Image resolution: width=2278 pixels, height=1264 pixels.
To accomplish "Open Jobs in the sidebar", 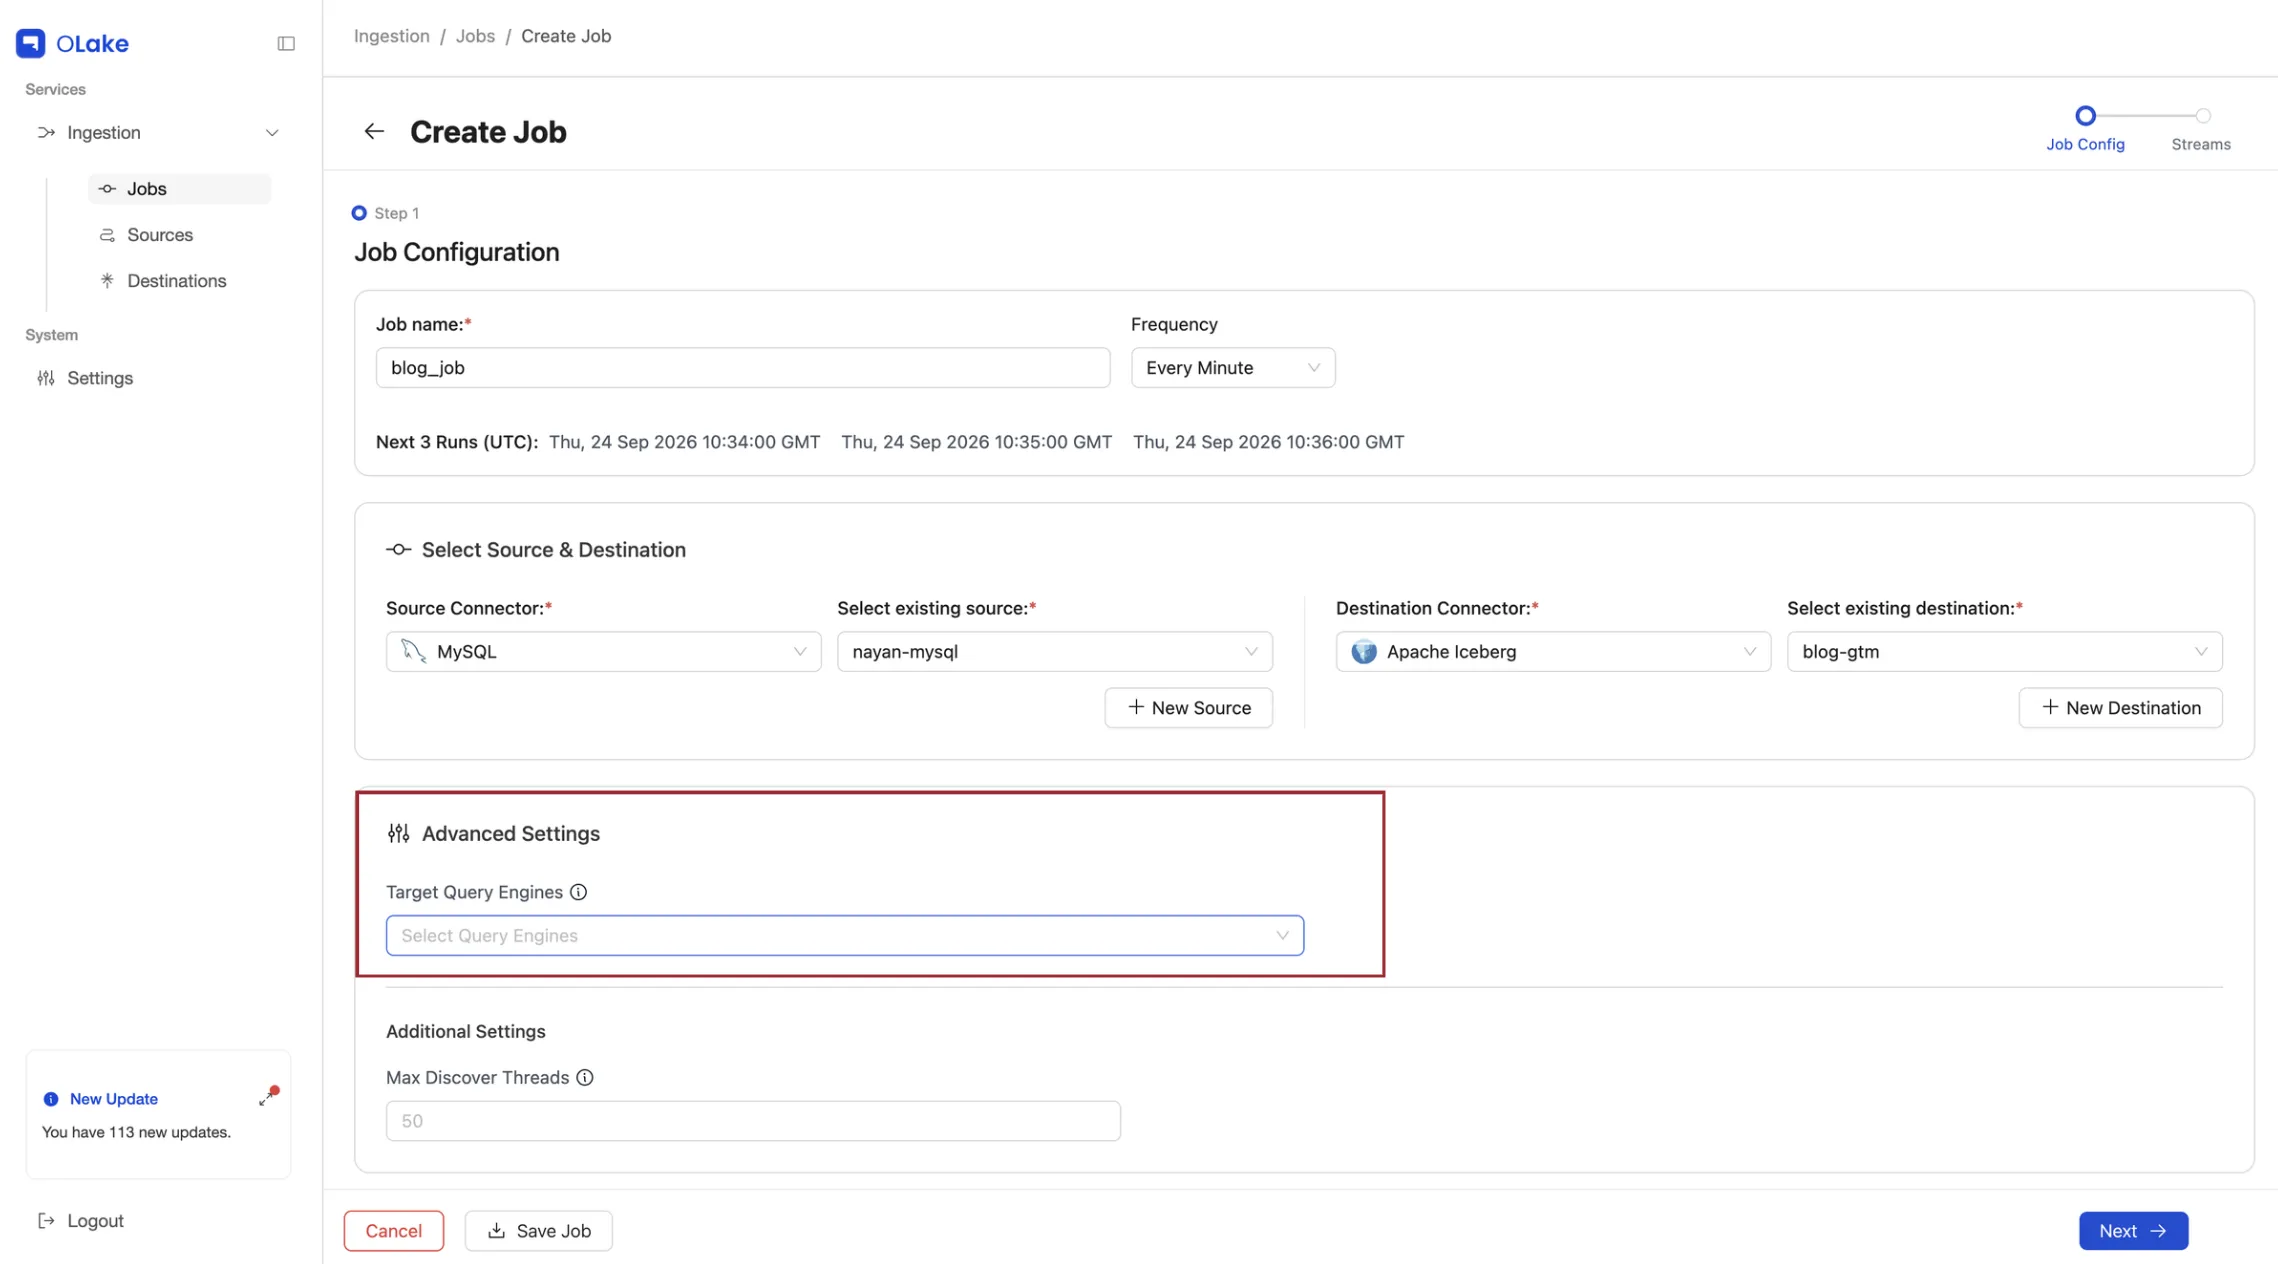I will 179,189.
